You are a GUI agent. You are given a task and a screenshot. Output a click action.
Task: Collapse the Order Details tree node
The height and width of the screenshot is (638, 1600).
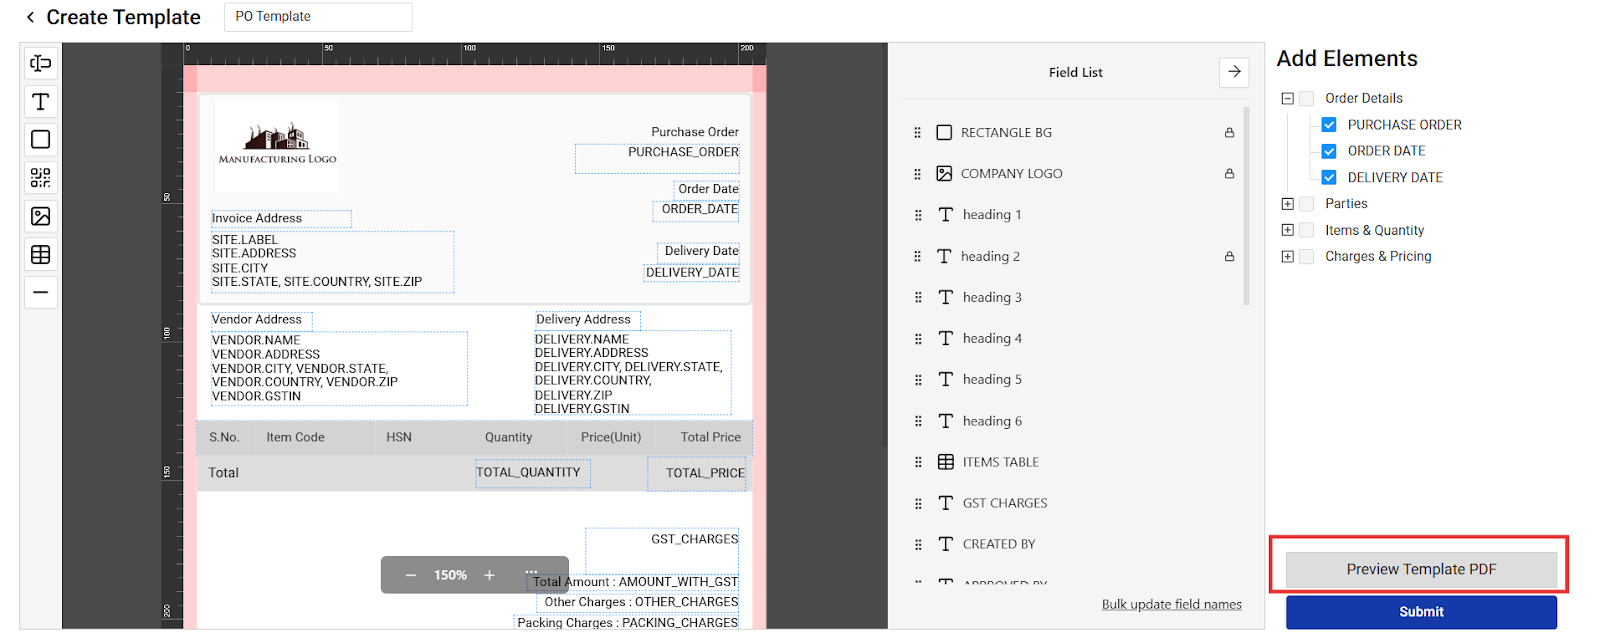point(1288,98)
